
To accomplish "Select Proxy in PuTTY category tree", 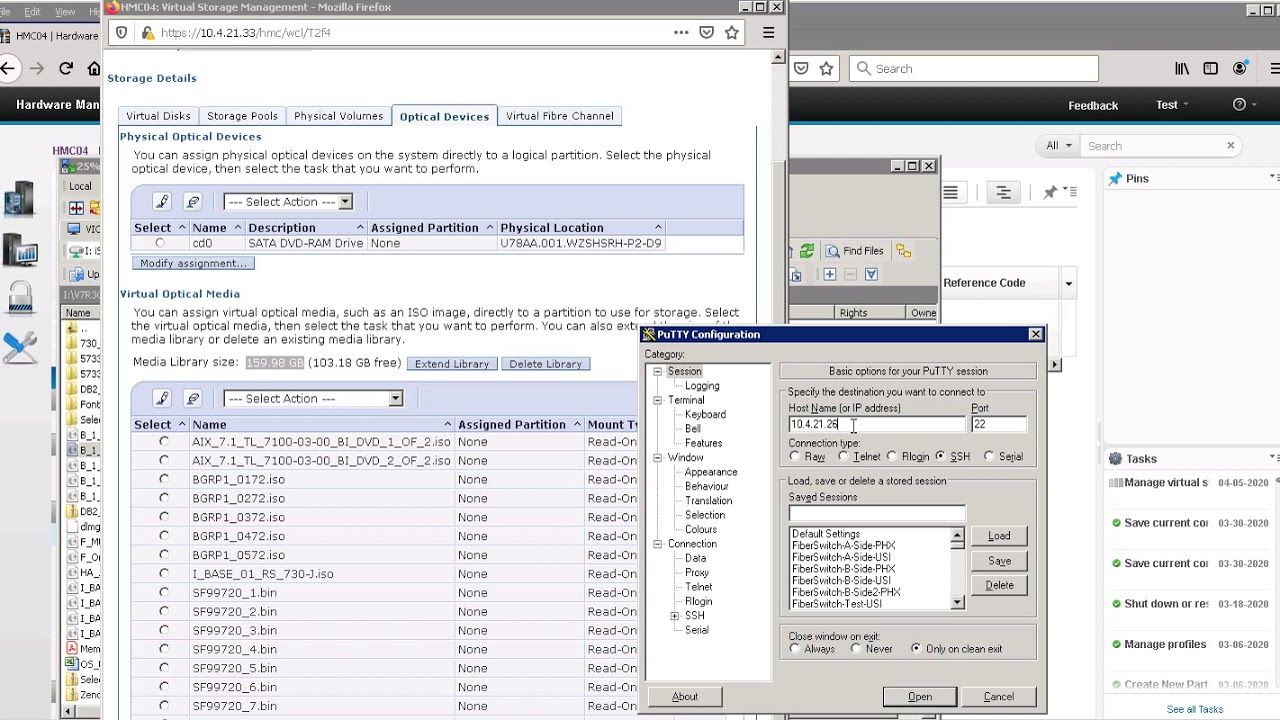I will [697, 573].
